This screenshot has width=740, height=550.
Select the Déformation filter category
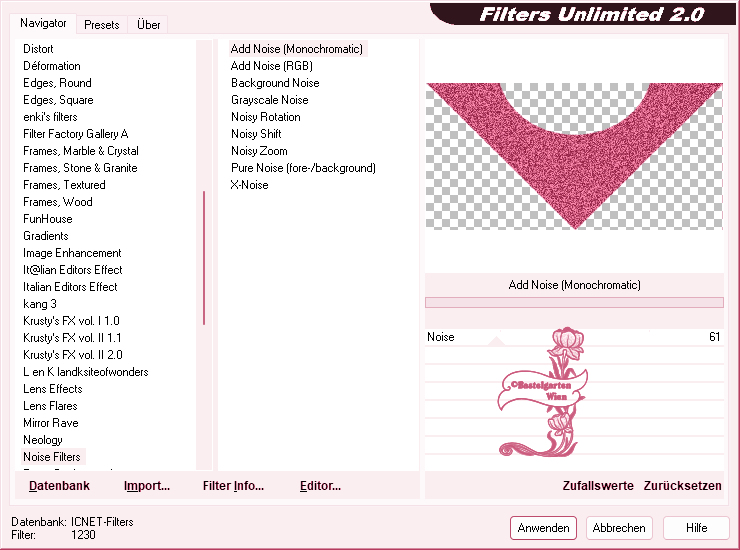[52, 66]
